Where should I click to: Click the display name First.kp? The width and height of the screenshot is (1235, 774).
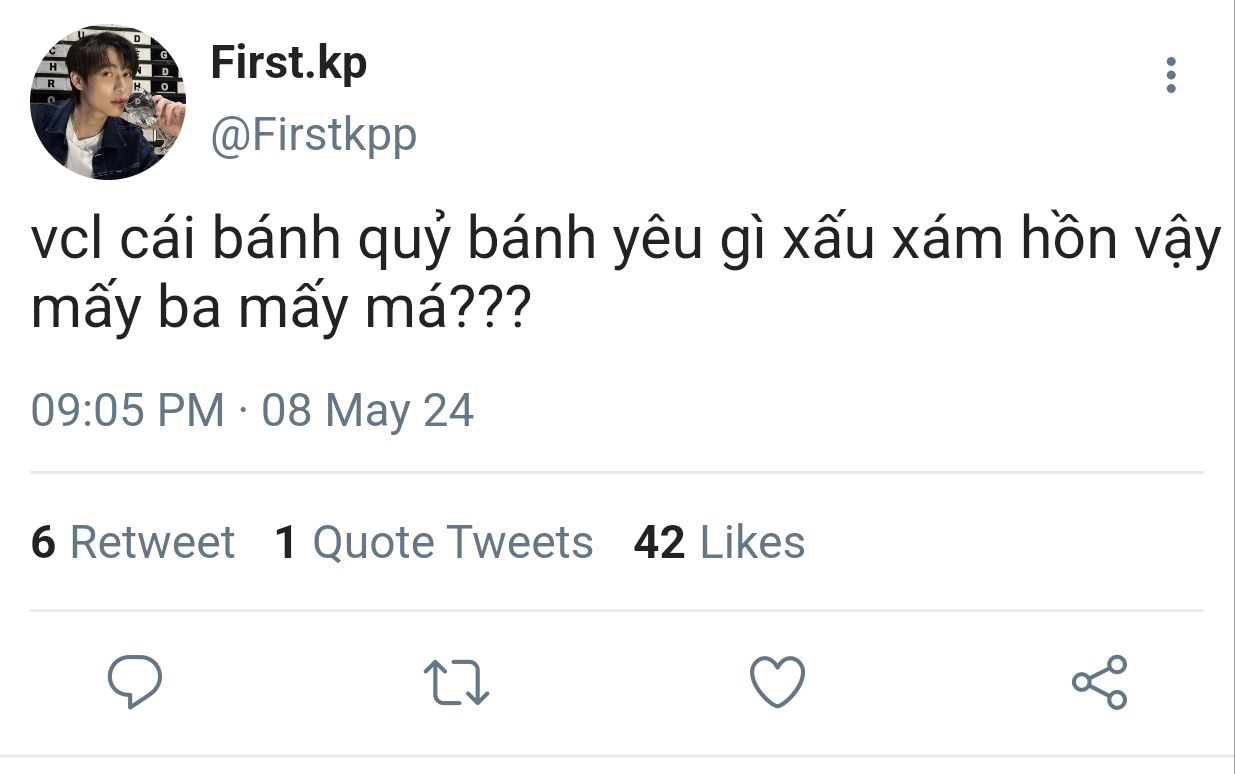click(288, 64)
